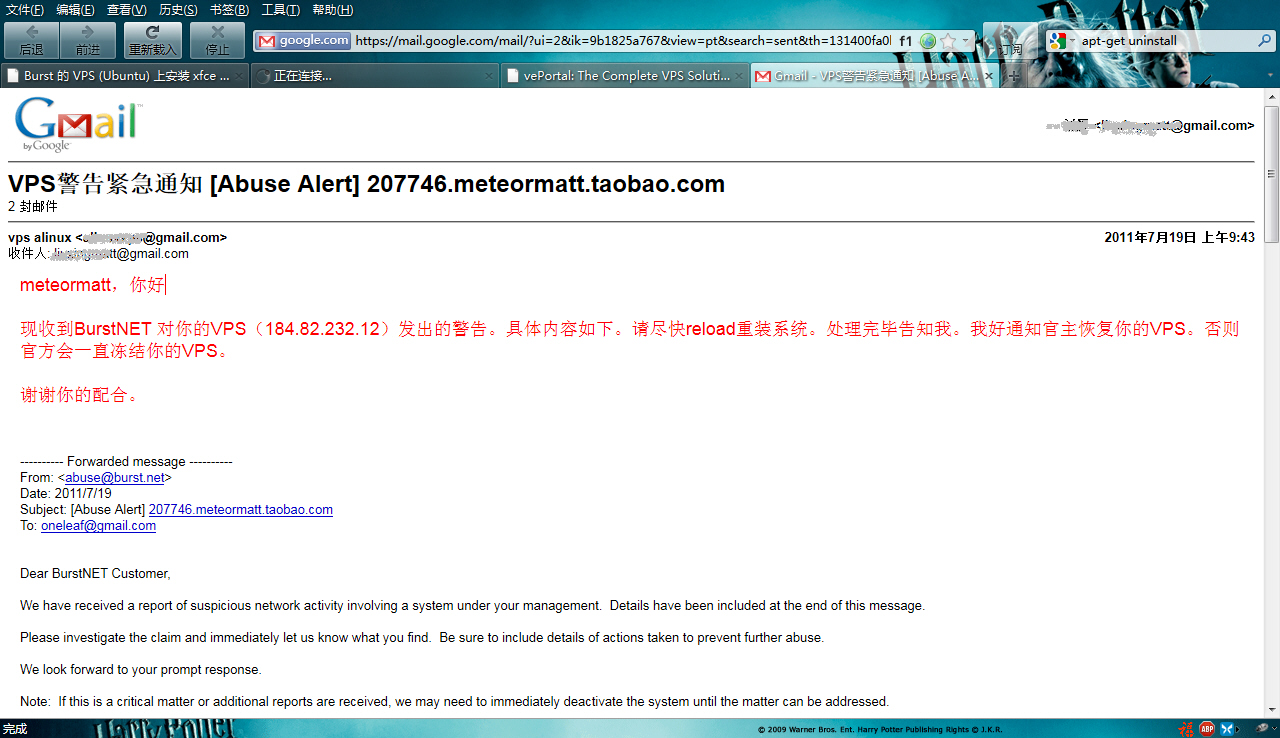
Task: Stop loading with the 停止 button
Action: point(217,41)
